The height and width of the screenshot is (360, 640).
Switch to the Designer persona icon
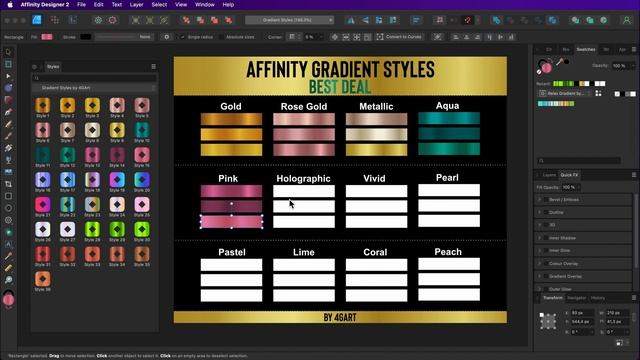pyautogui.click(x=37, y=20)
